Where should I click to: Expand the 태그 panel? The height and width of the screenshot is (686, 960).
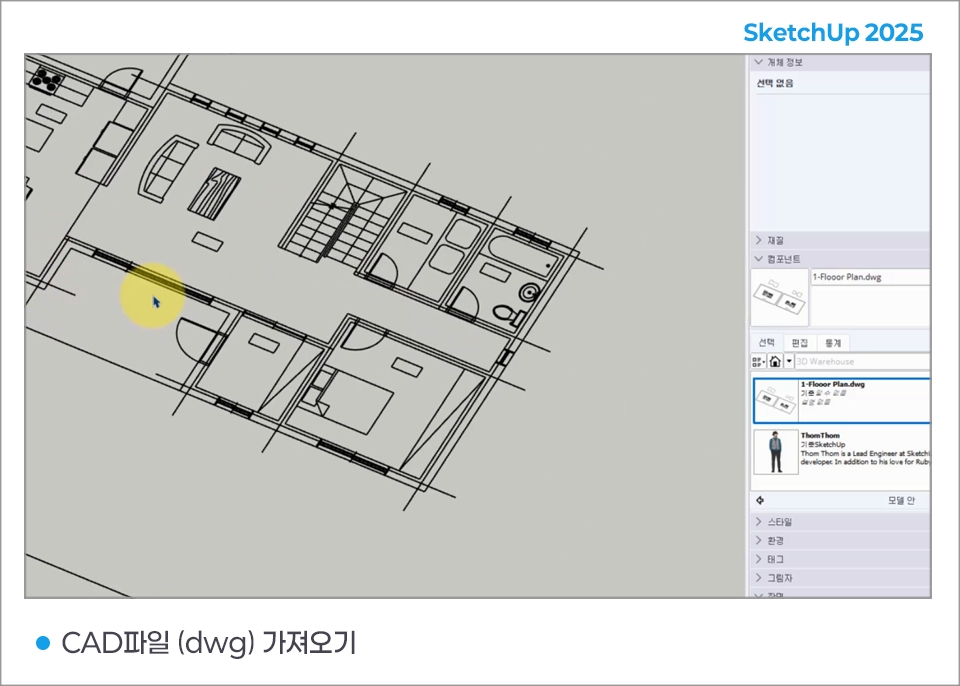point(839,559)
